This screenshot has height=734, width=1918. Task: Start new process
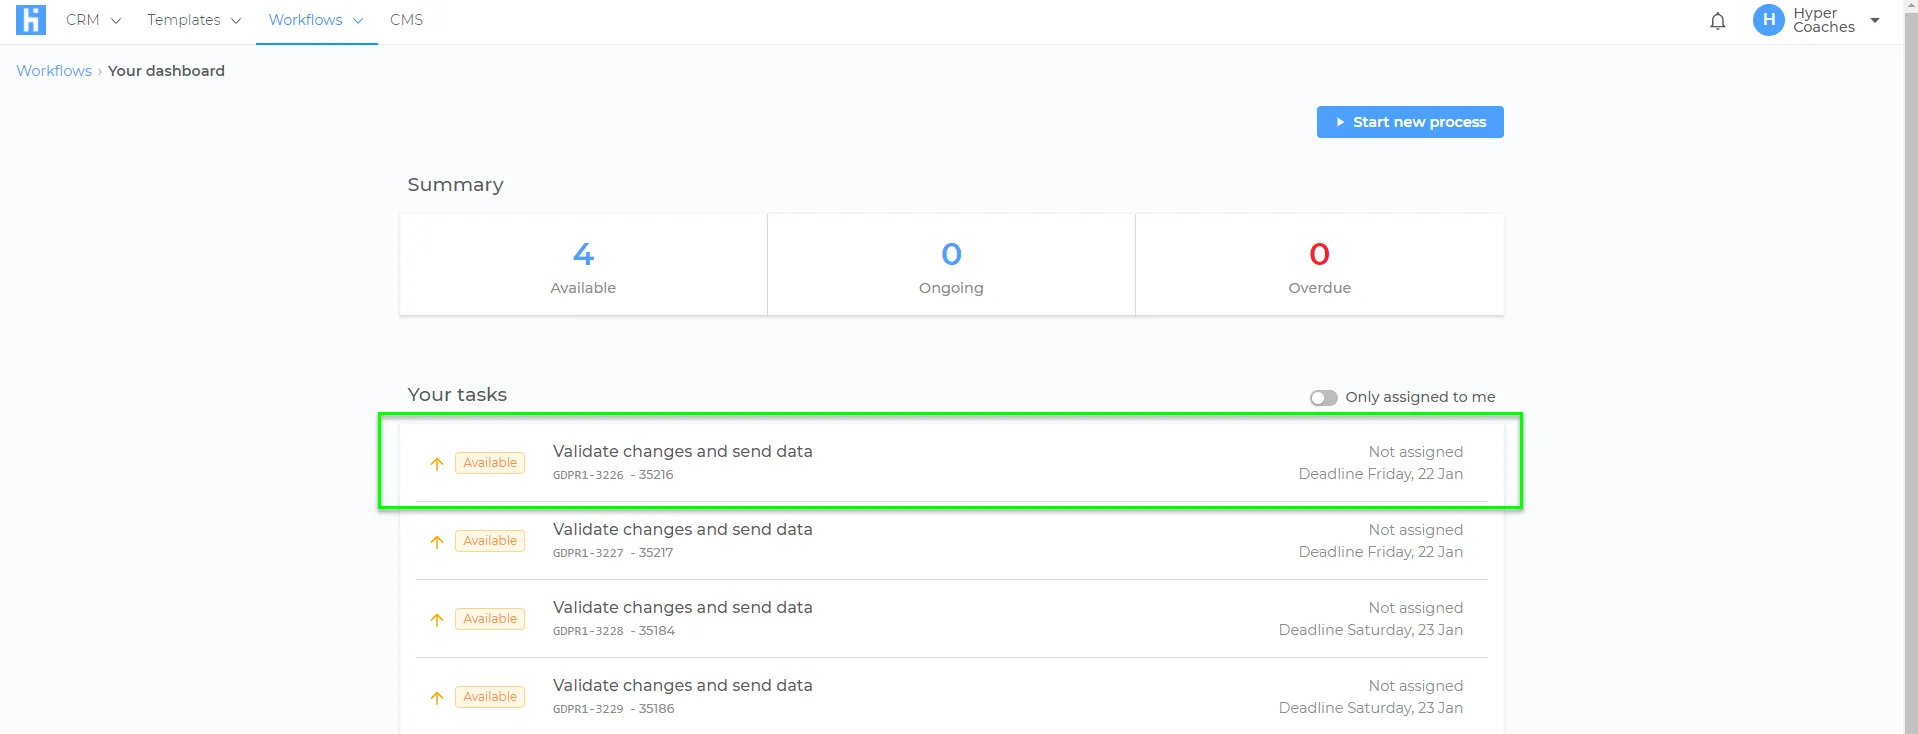(1410, 122)
